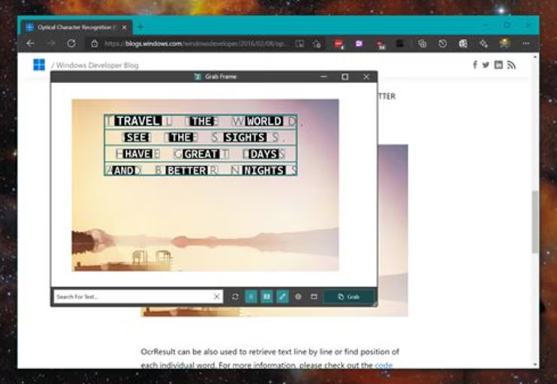The image size is (557, 384).
Task: Toggle the table mode button in Grab Frame
Action: point(267,297)
